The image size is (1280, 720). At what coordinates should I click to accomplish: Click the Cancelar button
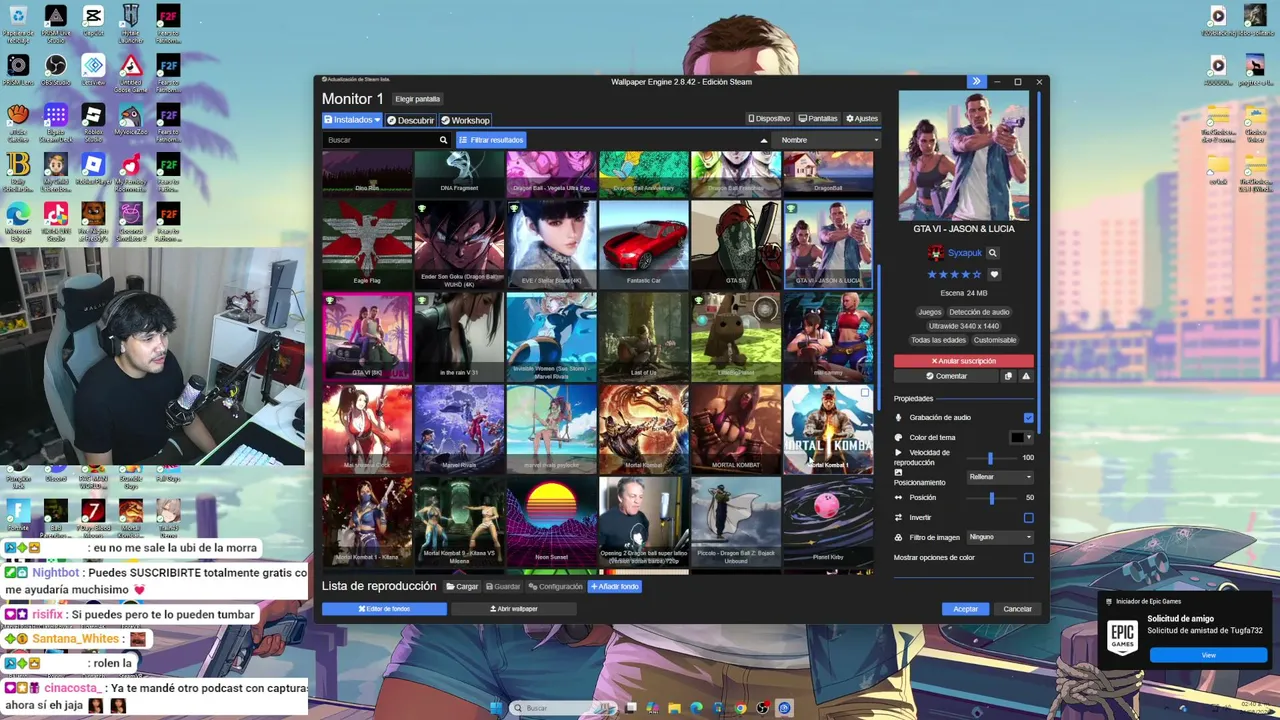(1017, 609)
